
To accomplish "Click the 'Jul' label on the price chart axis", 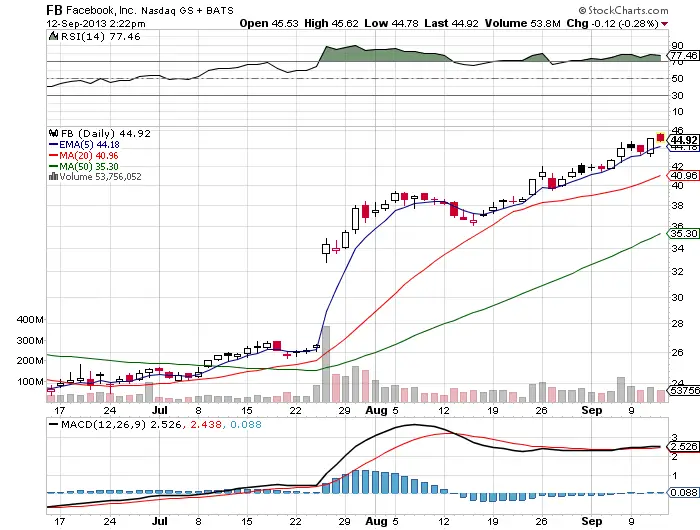I will pos(159,410).
